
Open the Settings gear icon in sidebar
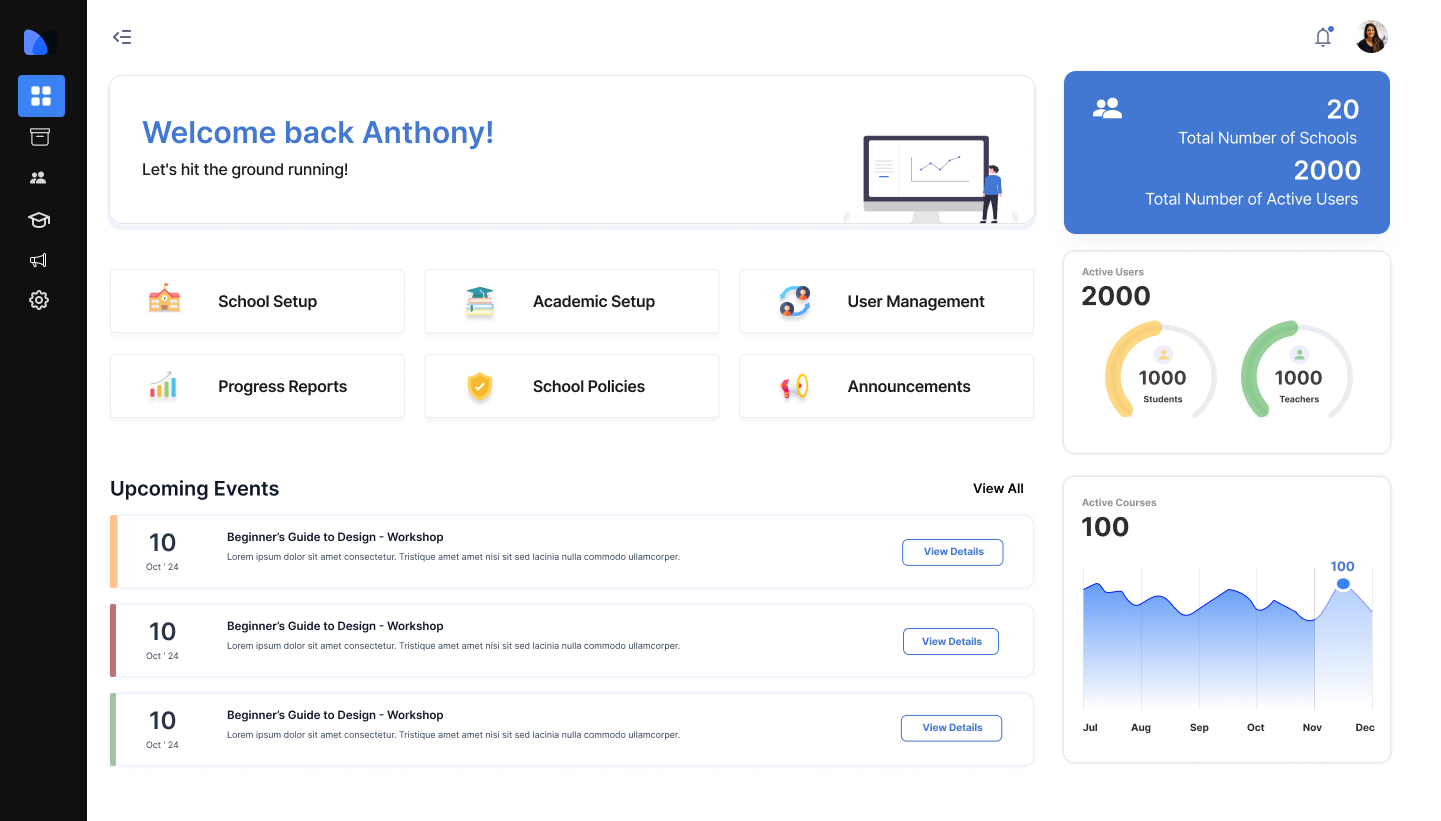click(38, 300)
